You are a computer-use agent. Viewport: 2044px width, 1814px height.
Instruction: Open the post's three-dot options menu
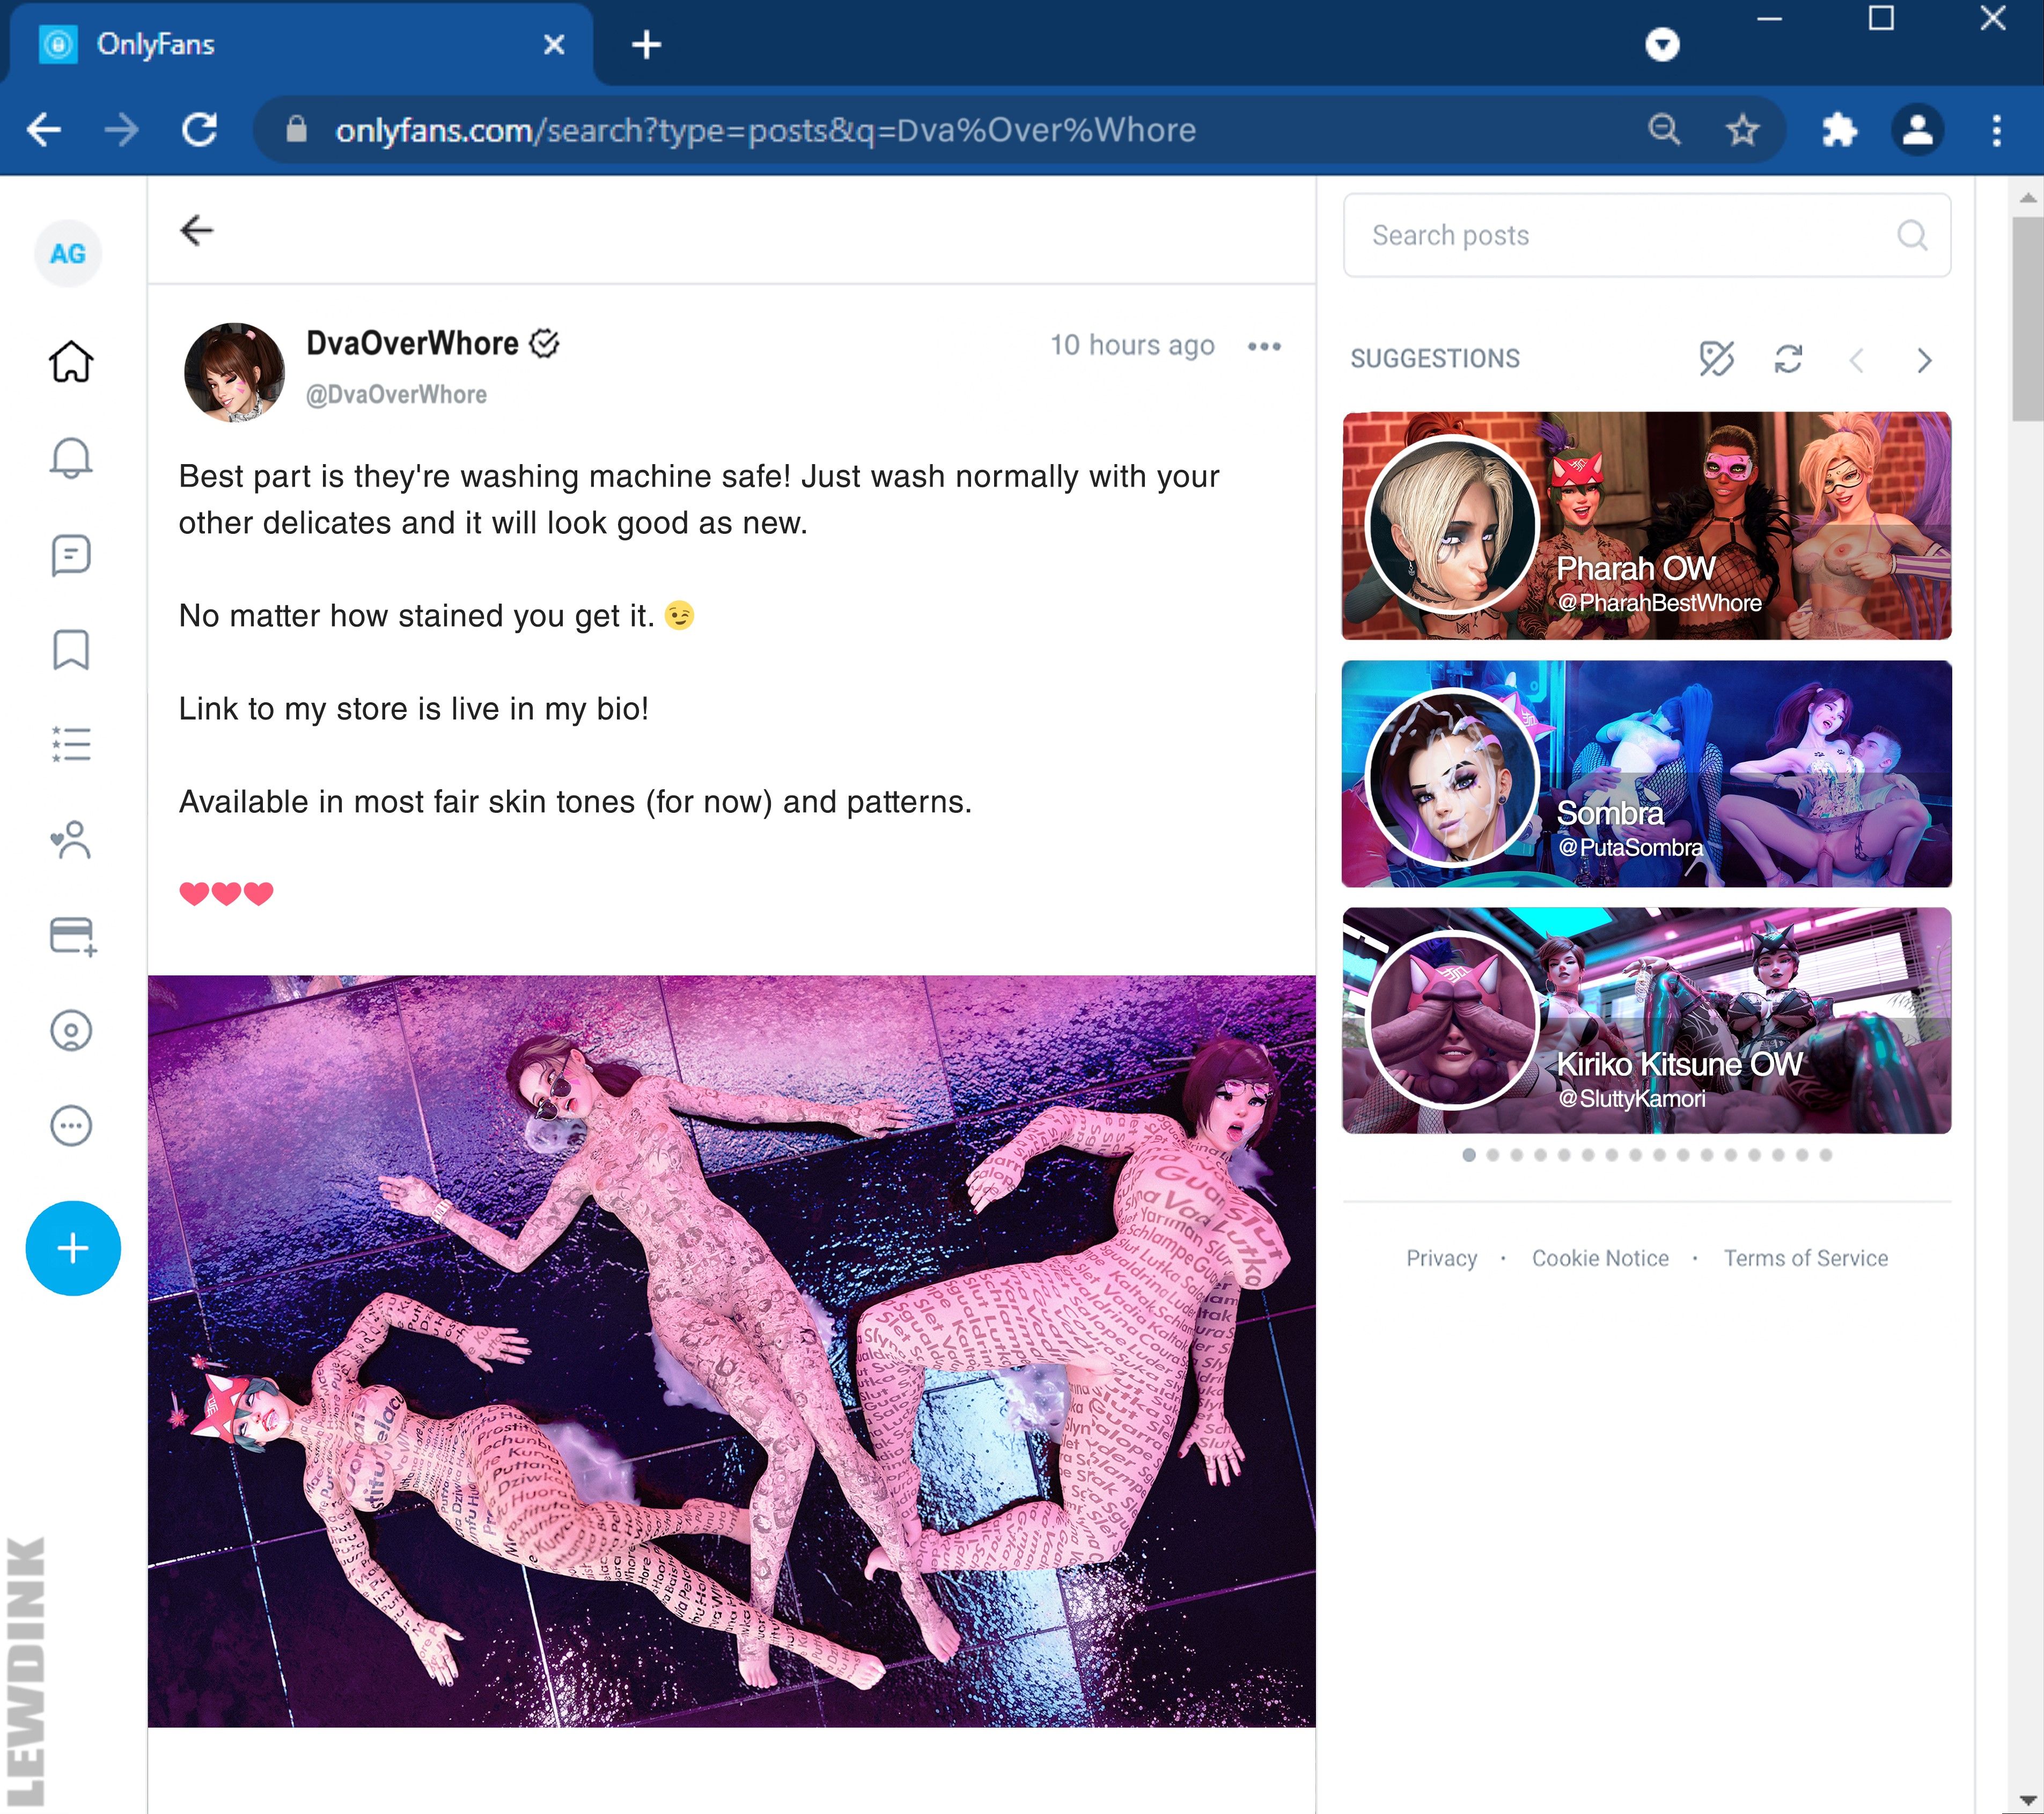click(1264, 346)
